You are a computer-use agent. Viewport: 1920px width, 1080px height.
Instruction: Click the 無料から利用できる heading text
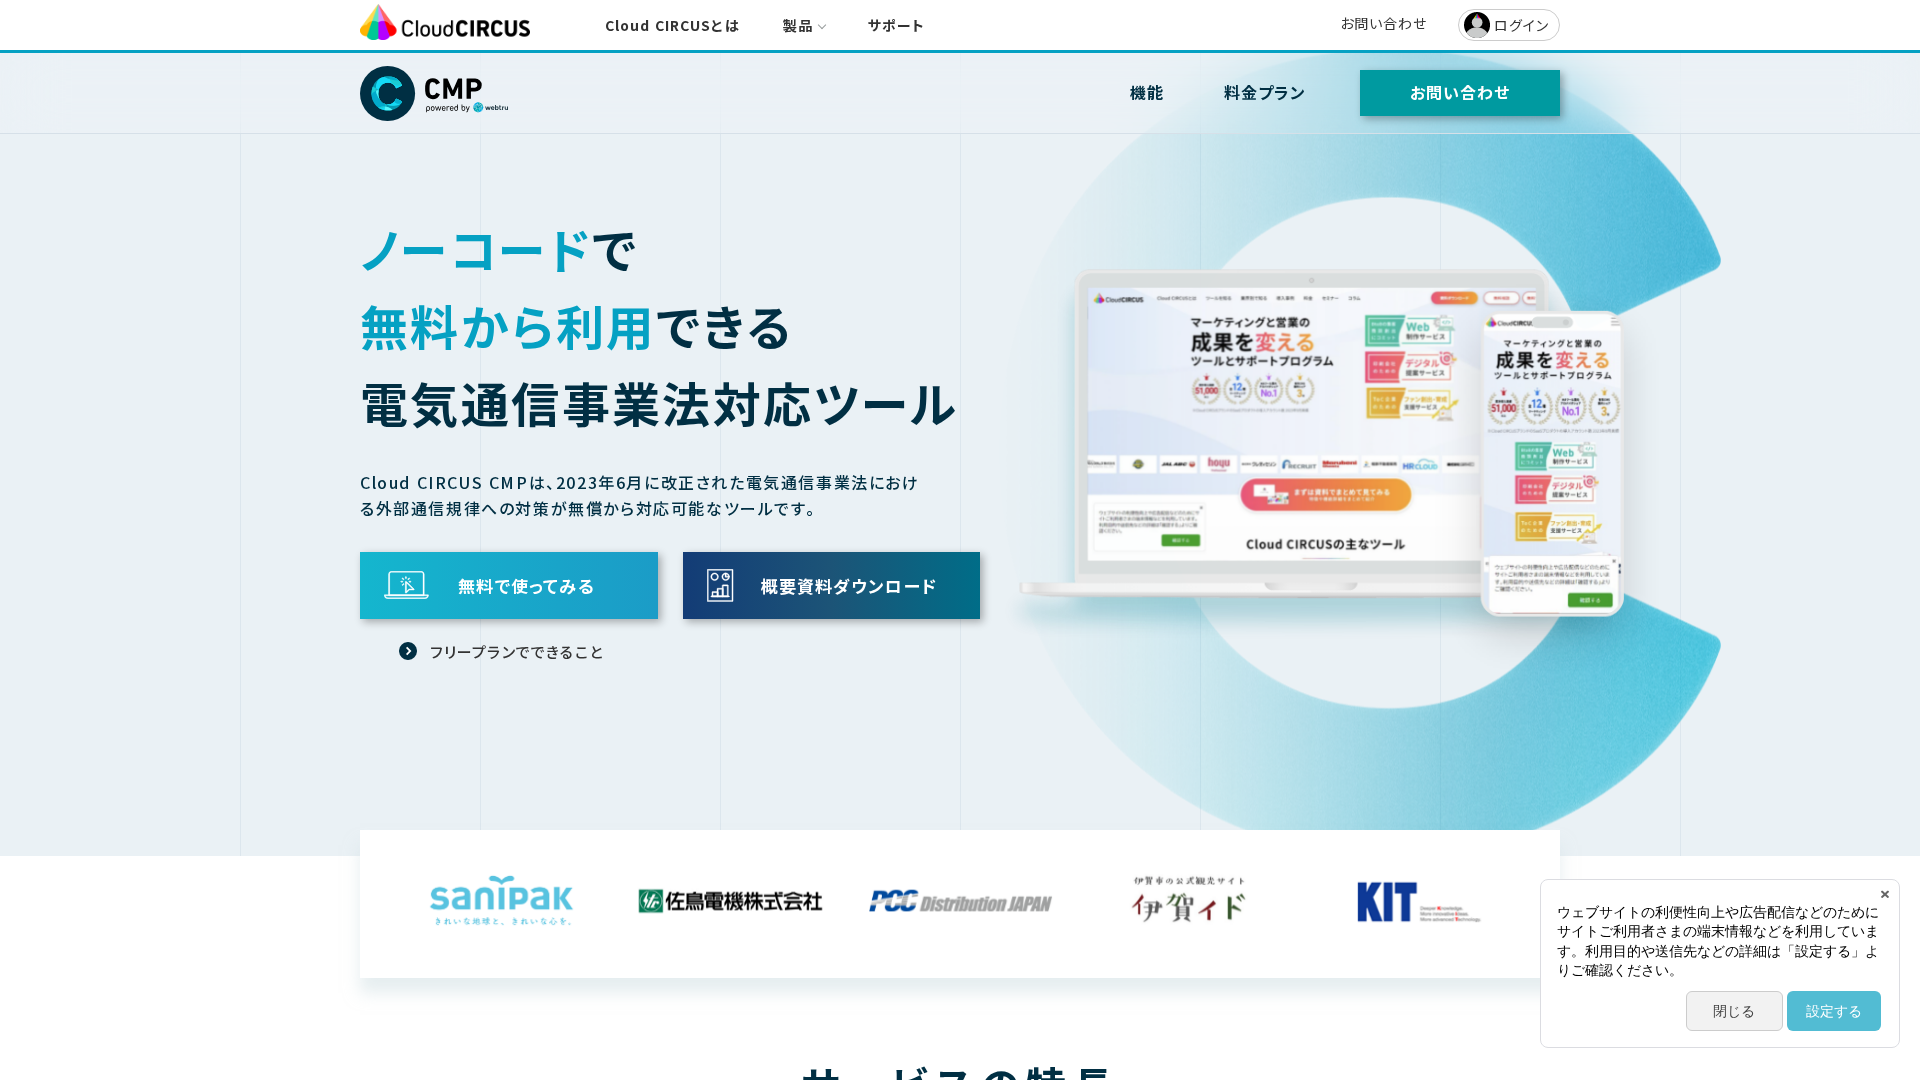576,328
